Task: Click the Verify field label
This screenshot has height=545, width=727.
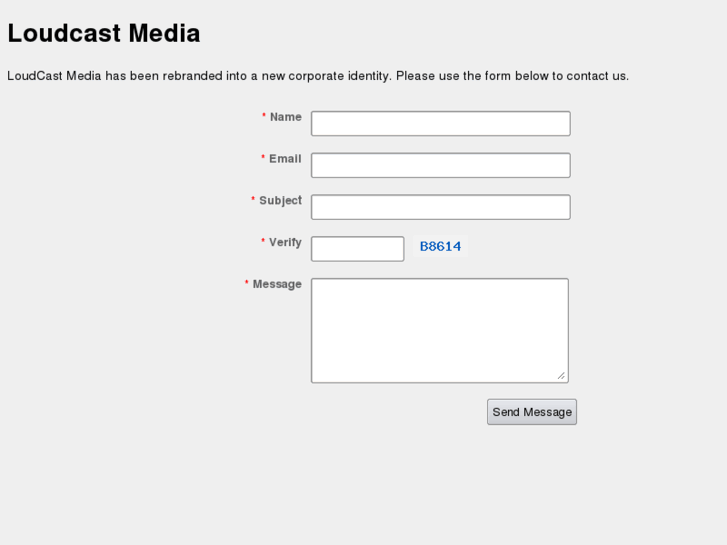Action: tap(285, 243)
